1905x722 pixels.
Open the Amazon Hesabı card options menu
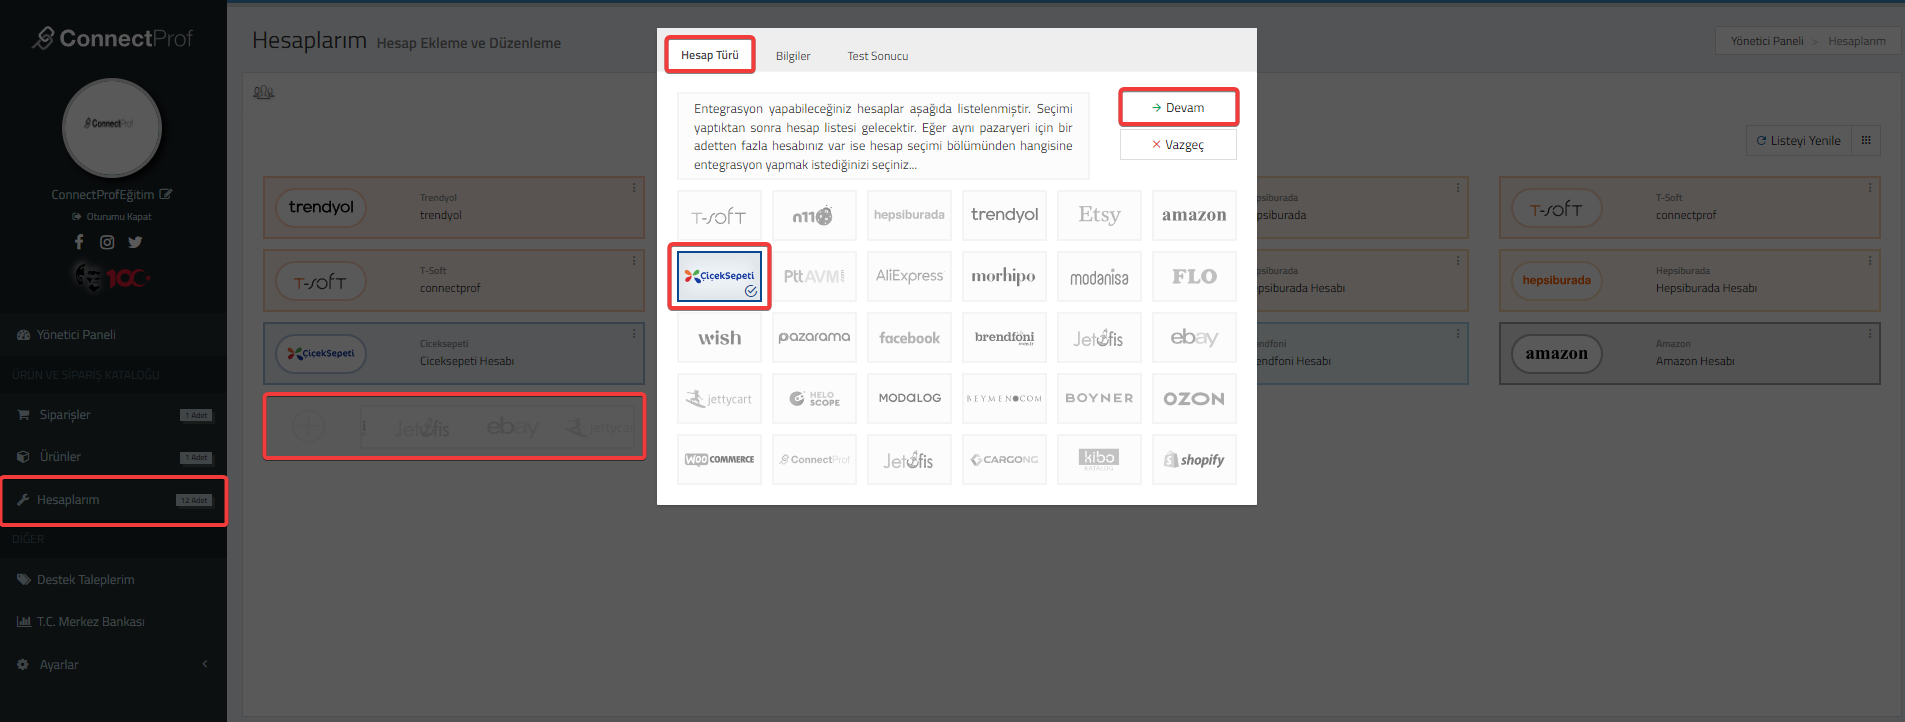1870,334
